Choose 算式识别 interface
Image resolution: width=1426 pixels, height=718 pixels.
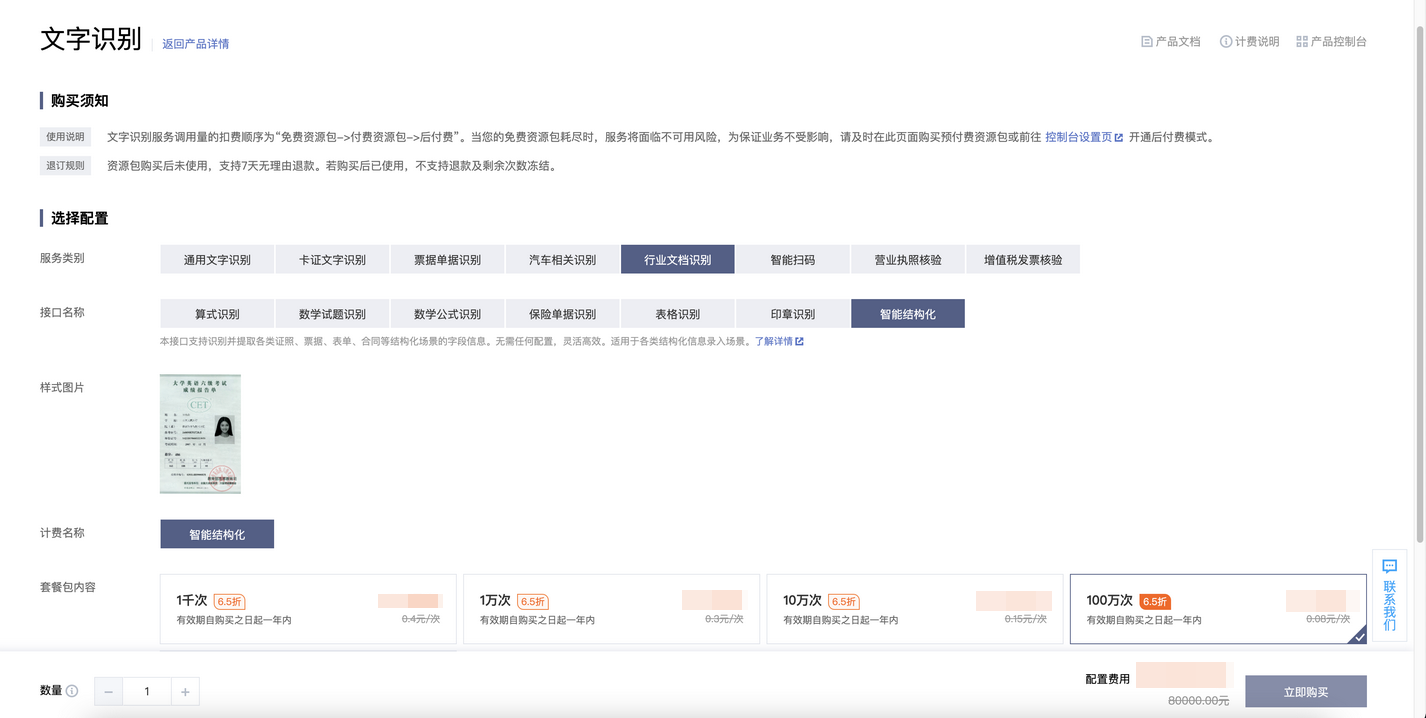click(x=217, y=314)
